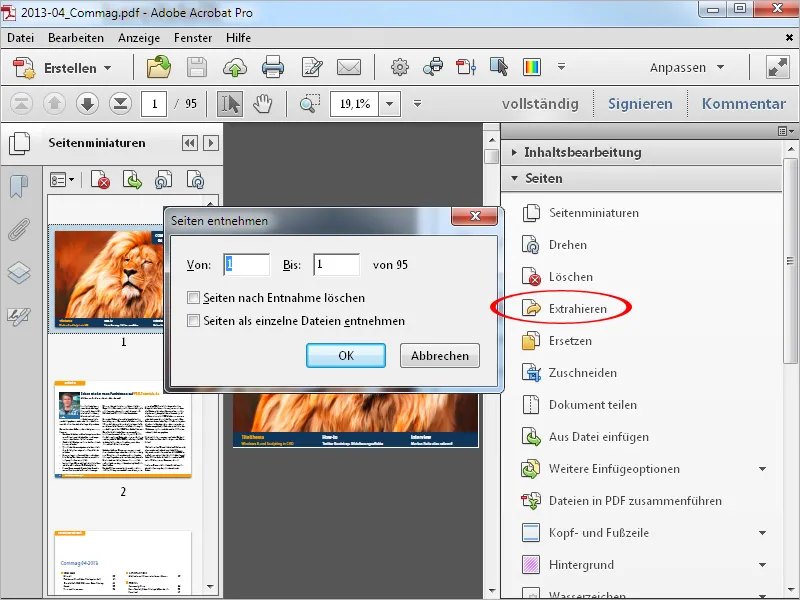
Task: Open the Datei menu
Action: 20,38
